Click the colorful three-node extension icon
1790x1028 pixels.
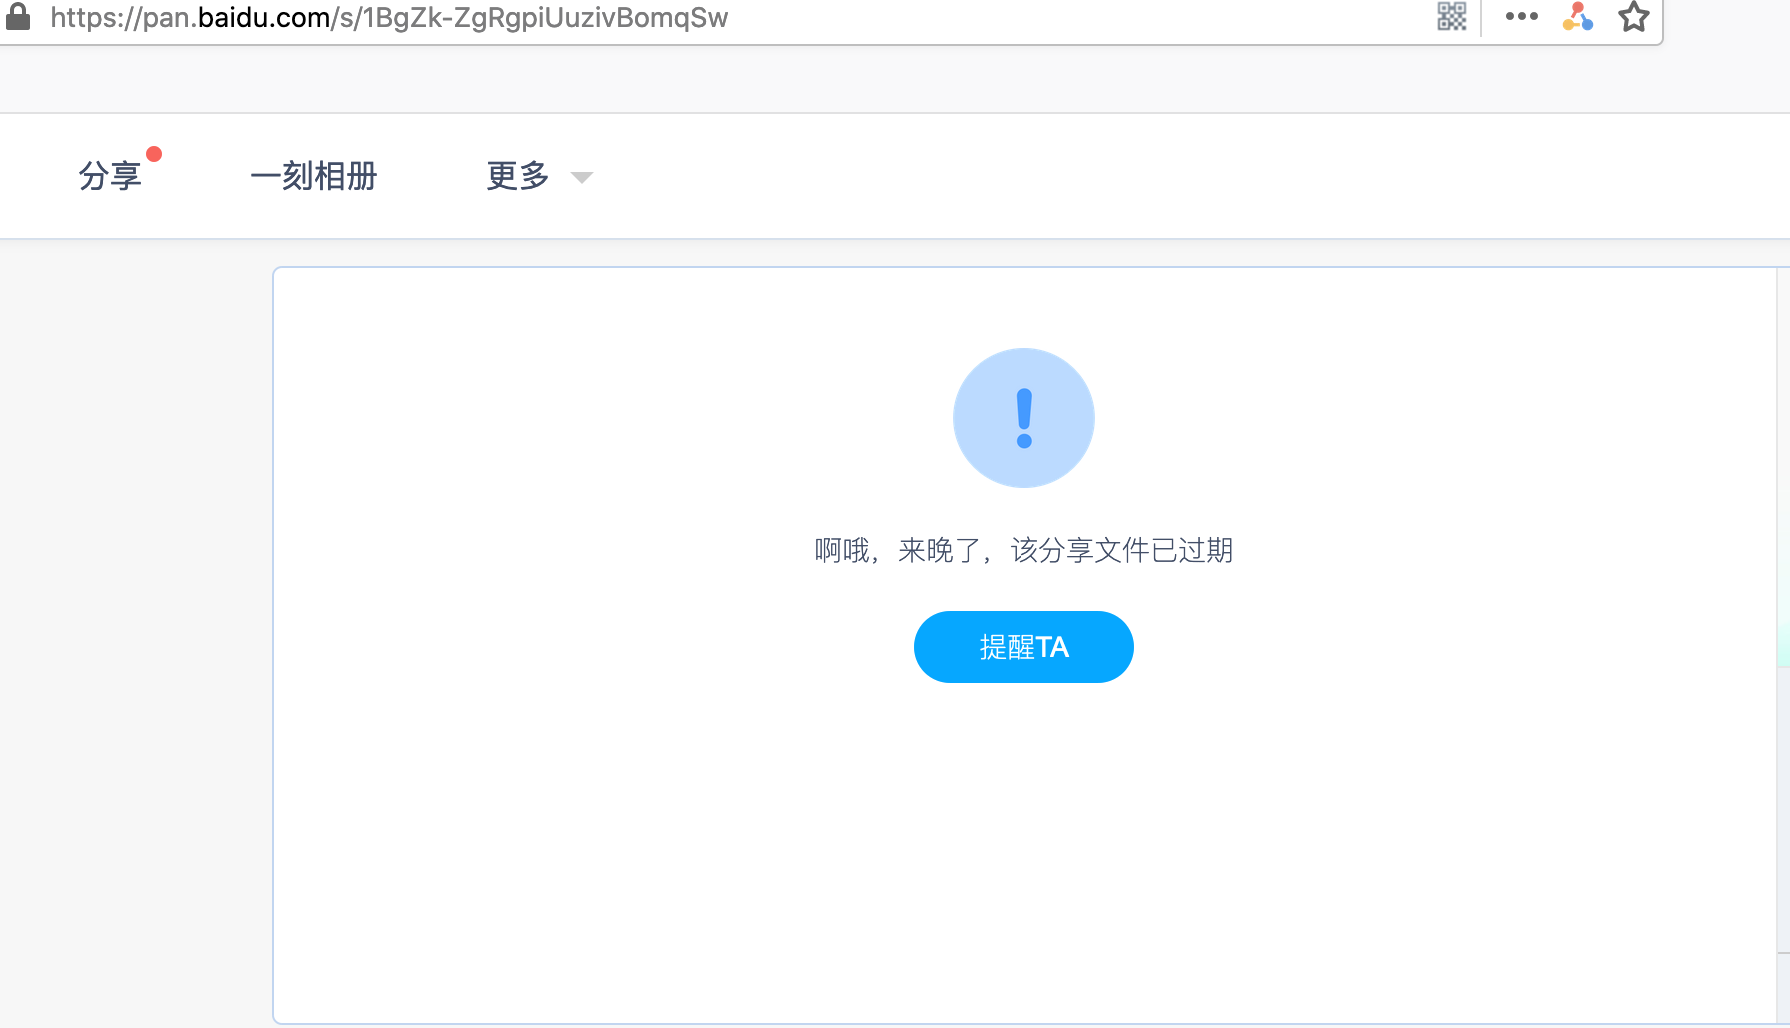click(1578, 16)
